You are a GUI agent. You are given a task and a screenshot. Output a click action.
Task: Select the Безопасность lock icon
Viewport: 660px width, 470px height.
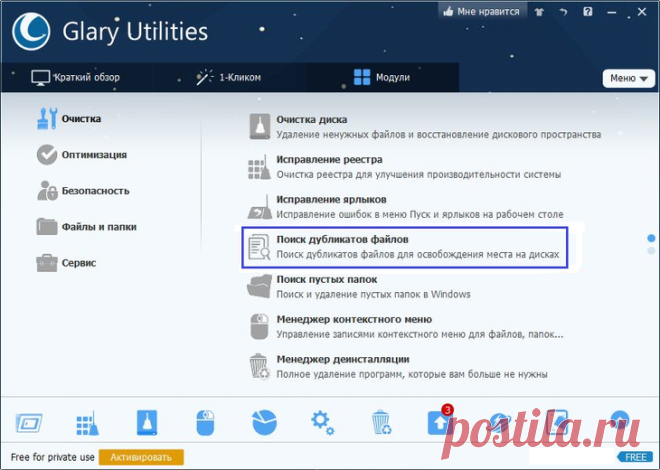pos(47,191)
